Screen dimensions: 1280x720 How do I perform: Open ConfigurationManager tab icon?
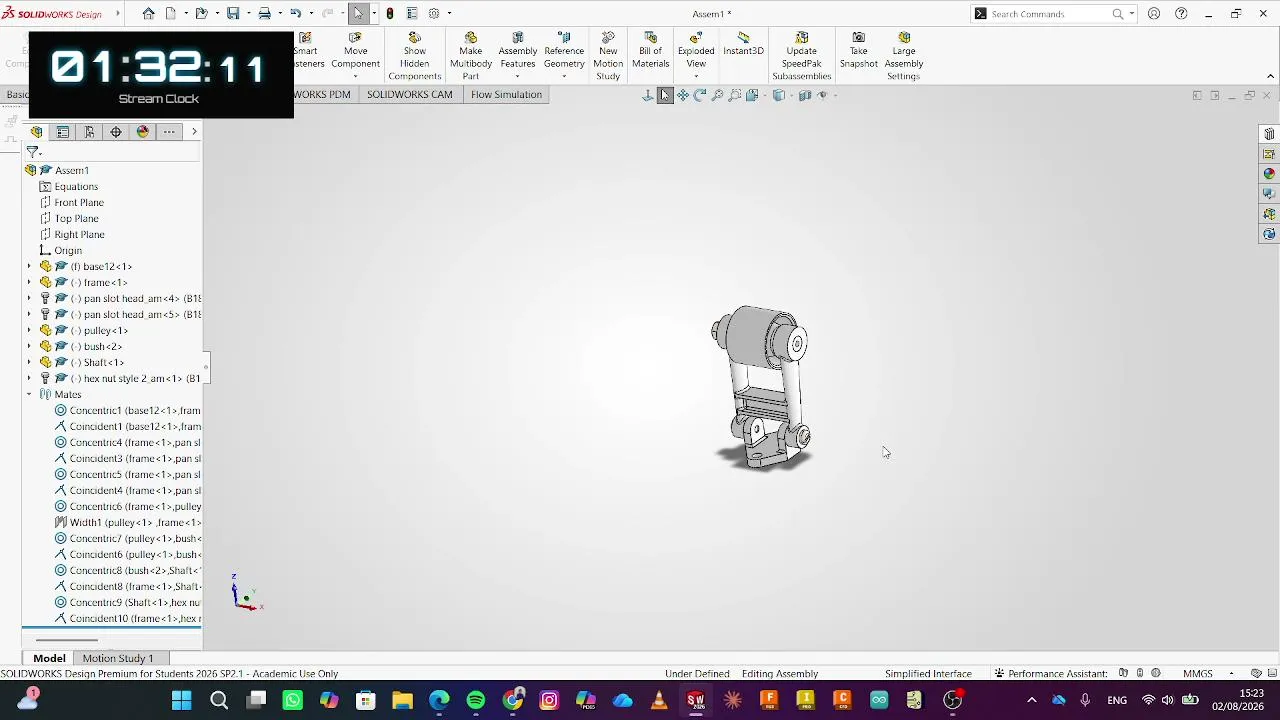89,132
